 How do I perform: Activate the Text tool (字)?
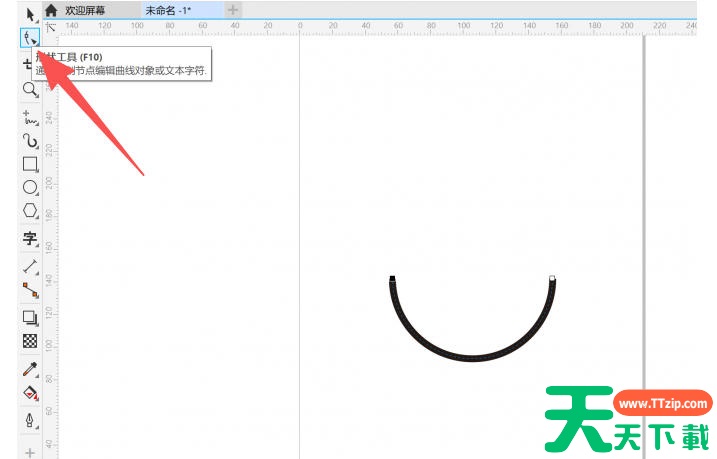(x=30, y=239)
